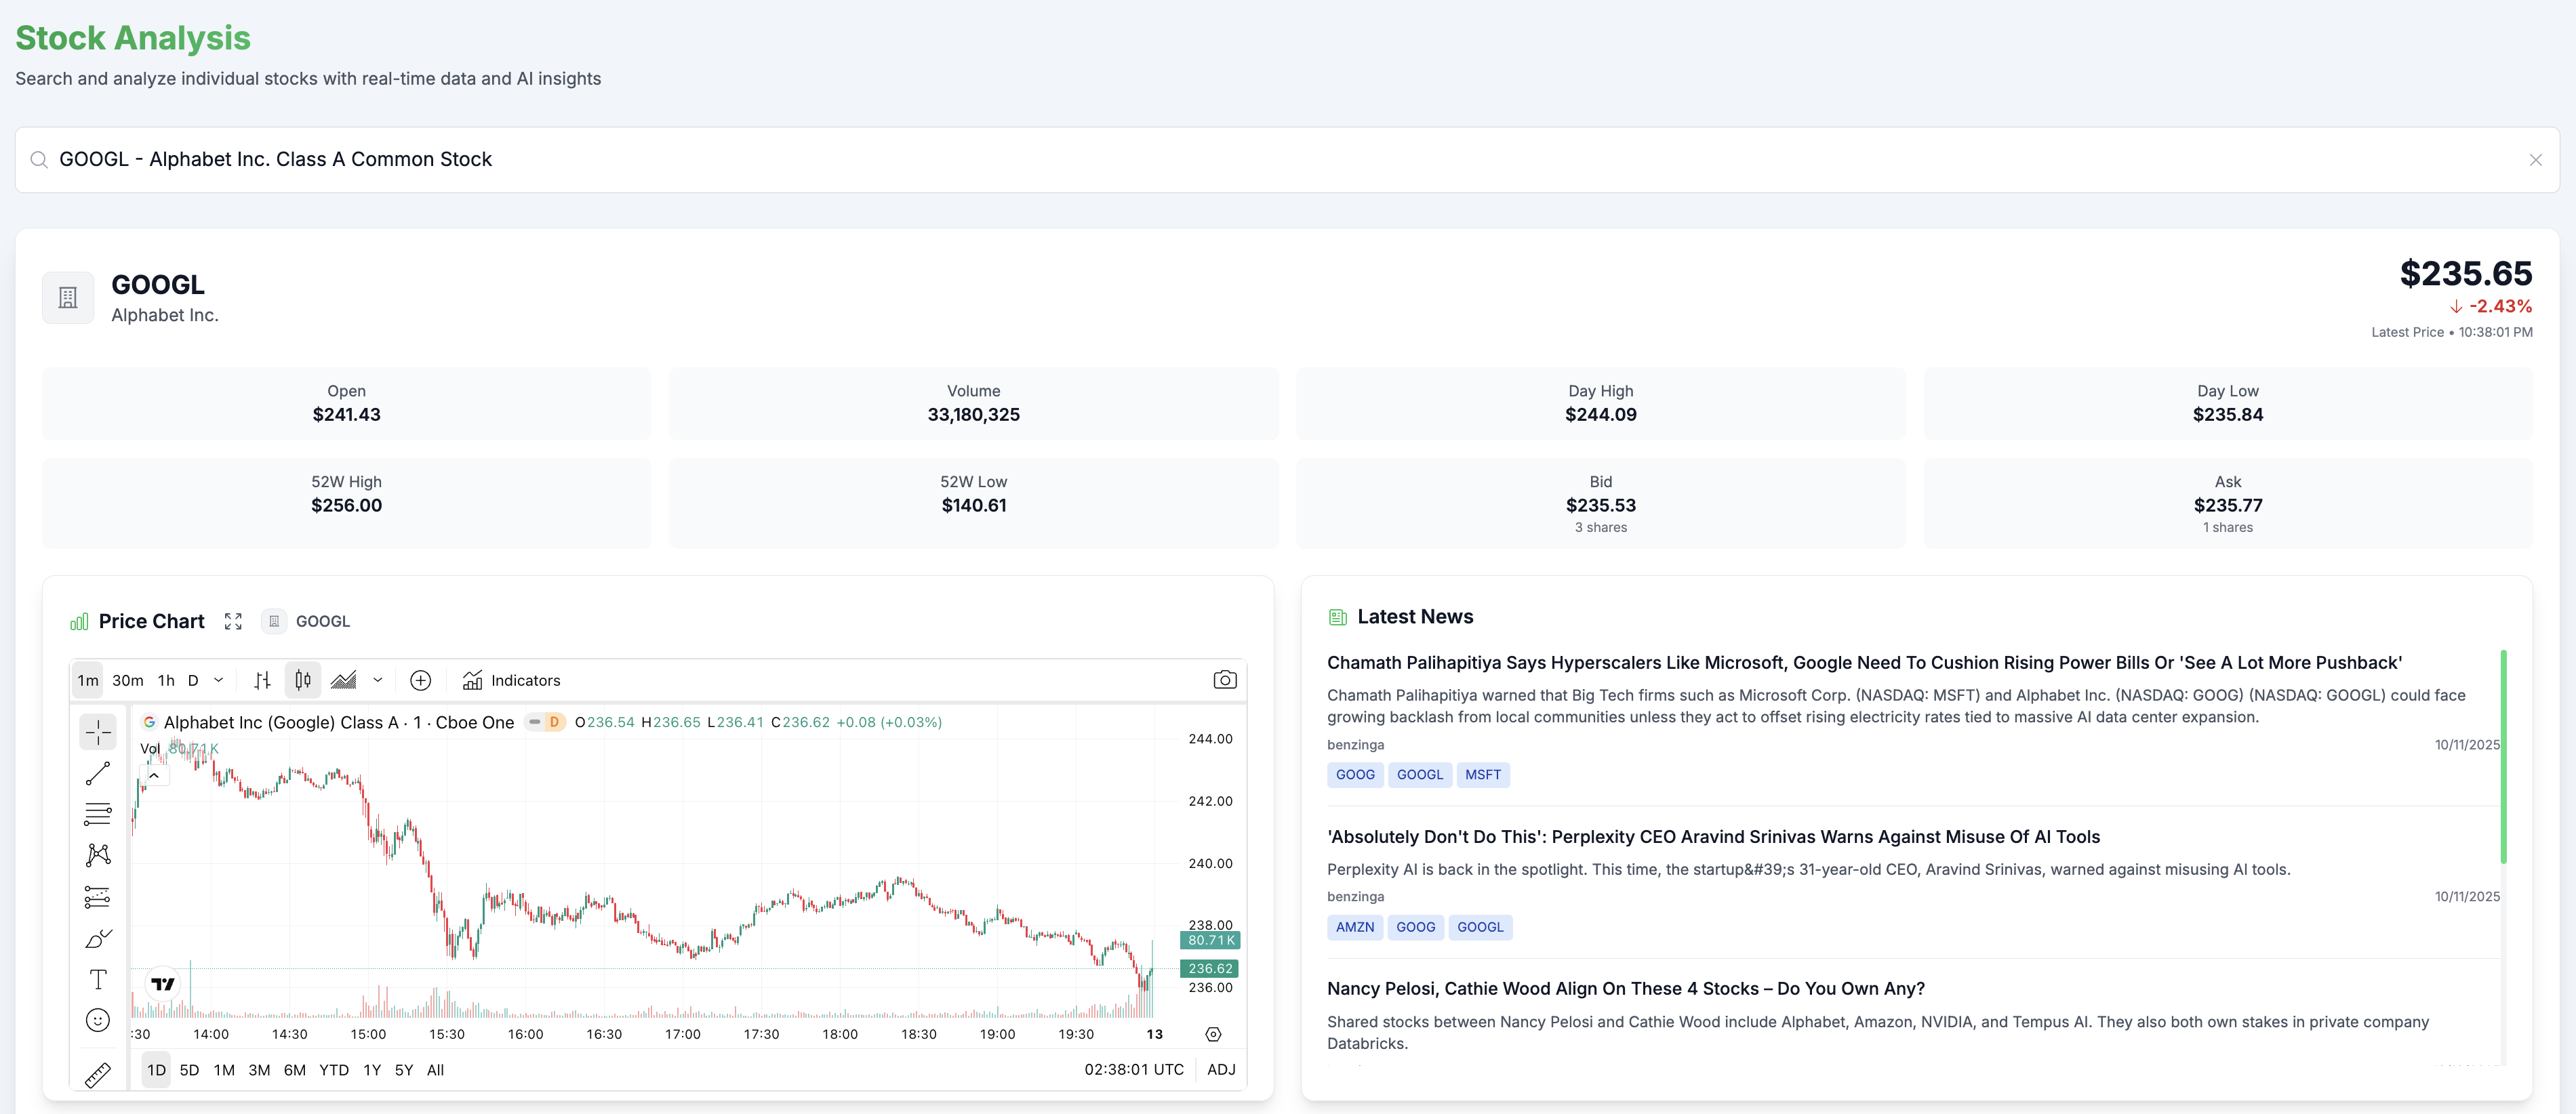This screenshot has width=2576, height=1114.
Task: Select the D daily interval
Action: click(x=193, y=680)
